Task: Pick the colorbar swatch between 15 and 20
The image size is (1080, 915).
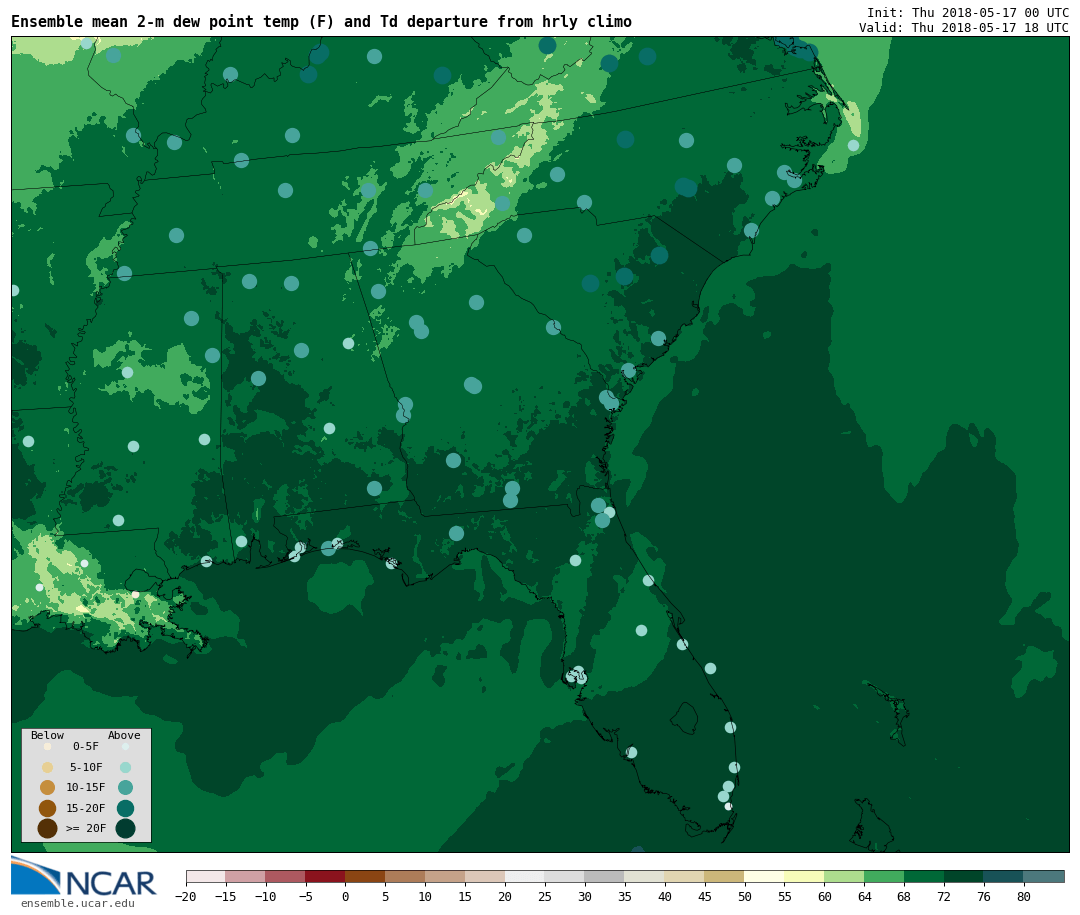Action: (486, 876)
